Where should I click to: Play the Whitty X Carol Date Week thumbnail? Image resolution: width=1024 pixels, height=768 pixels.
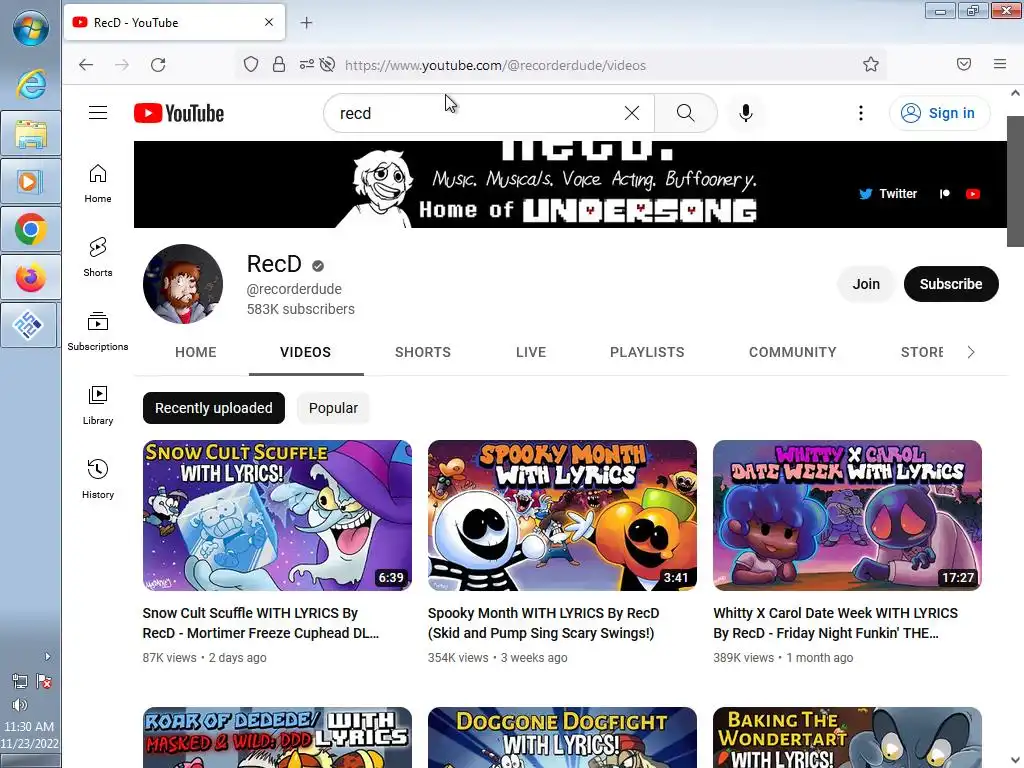(847, 515)
